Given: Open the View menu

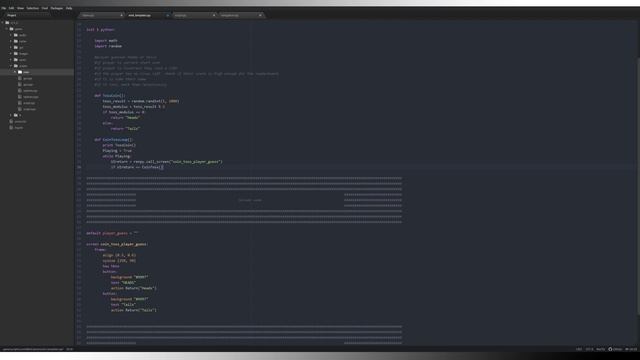Looking at the screenshot, I should click(x=20, y=8).
